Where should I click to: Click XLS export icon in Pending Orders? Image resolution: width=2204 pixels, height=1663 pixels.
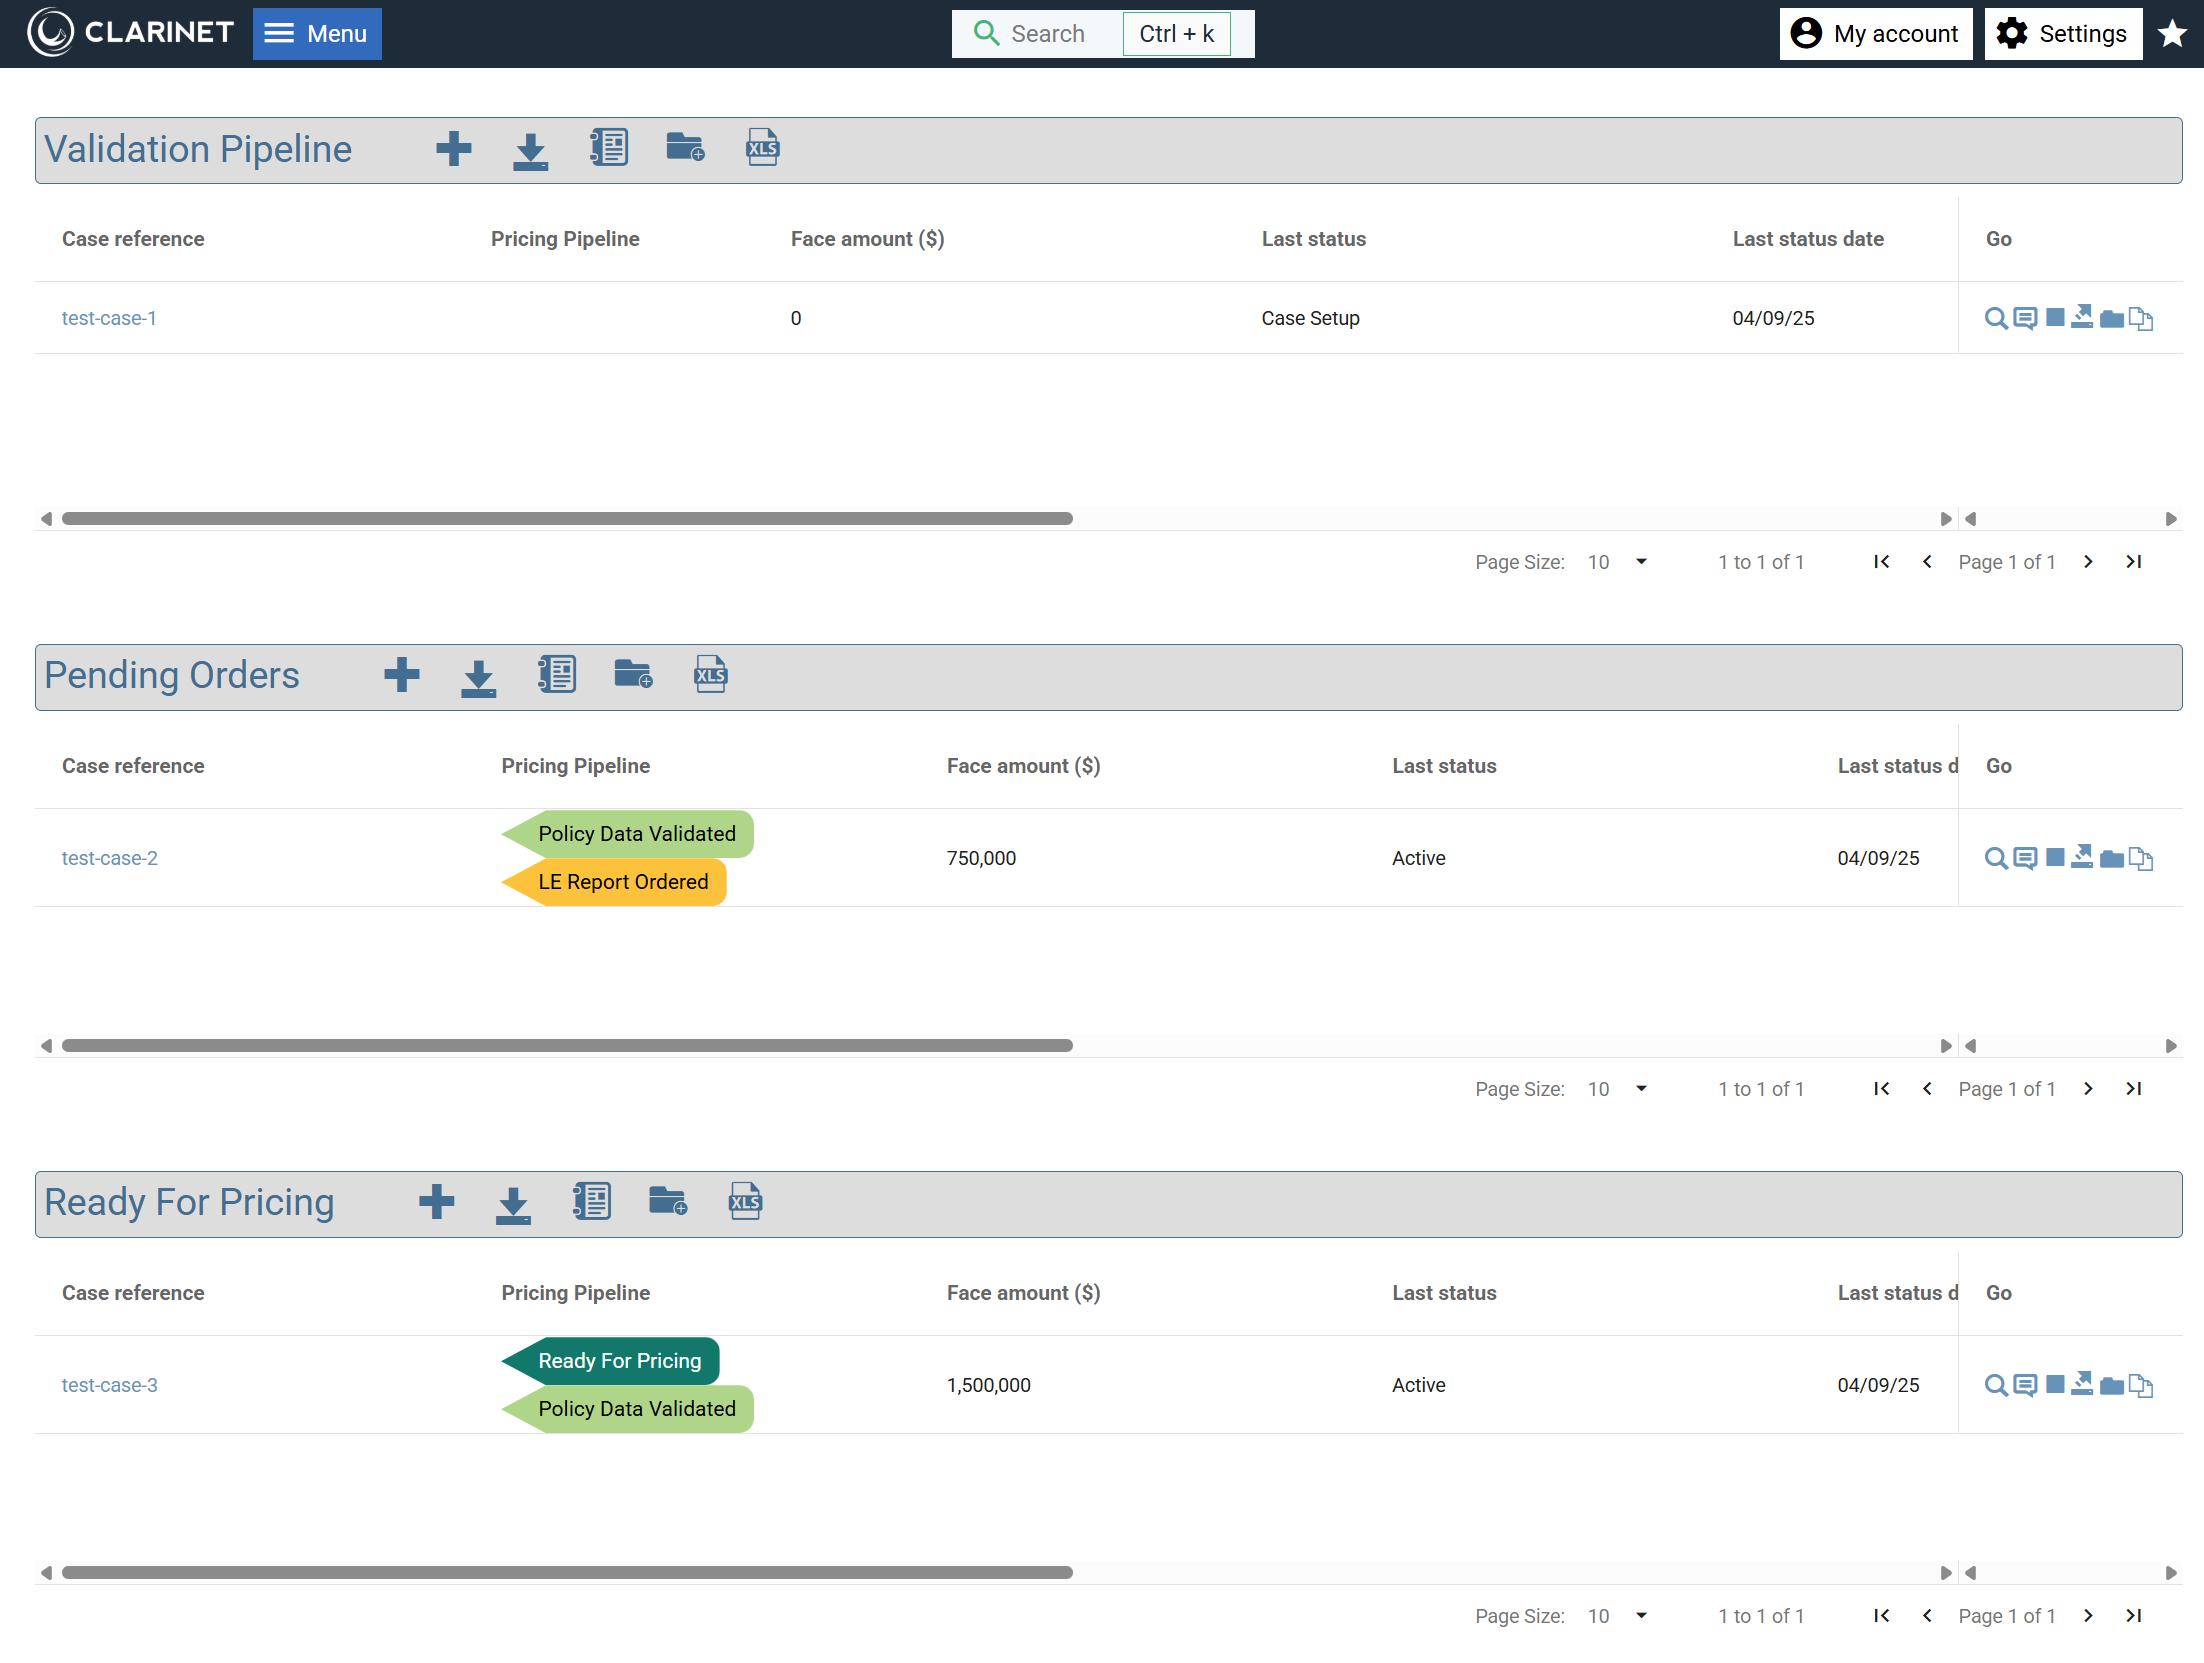click(x=710, y=675)
